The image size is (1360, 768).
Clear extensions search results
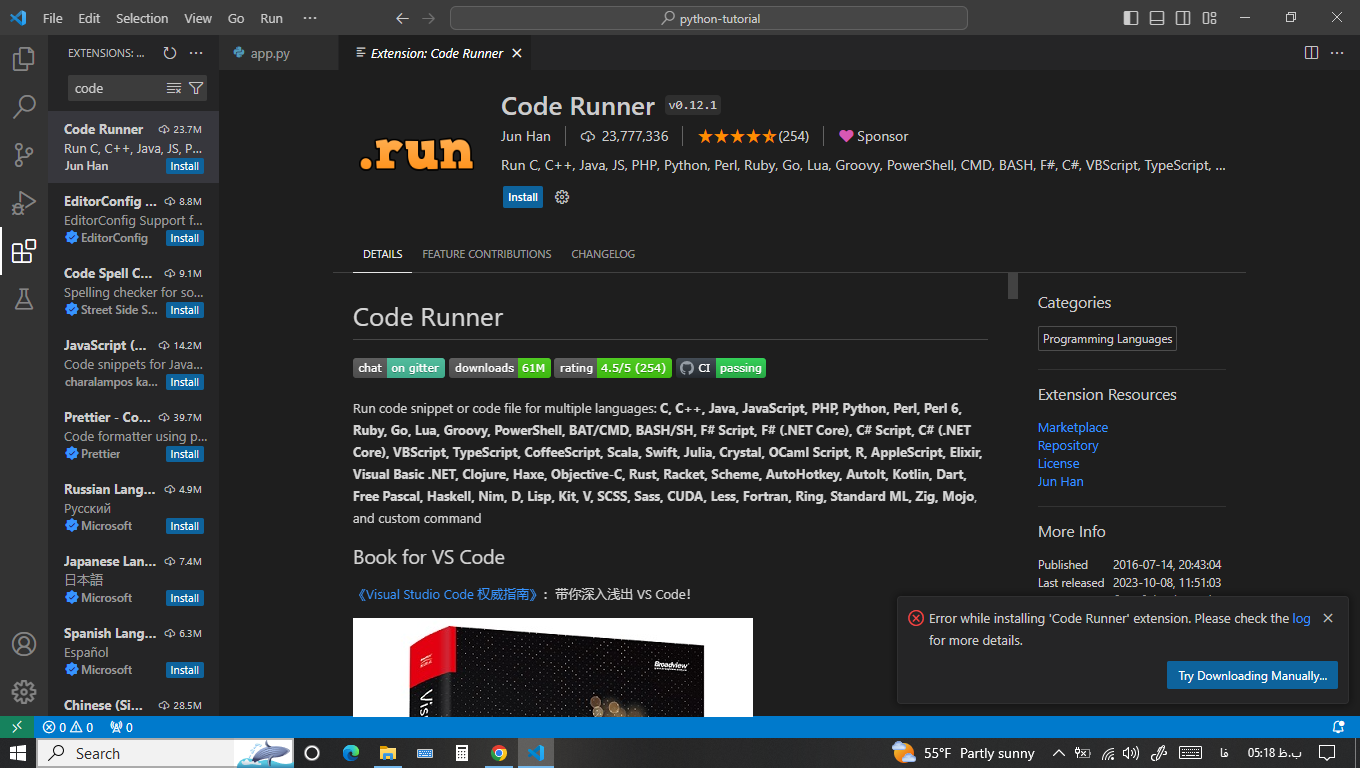[x=174, y=88]
